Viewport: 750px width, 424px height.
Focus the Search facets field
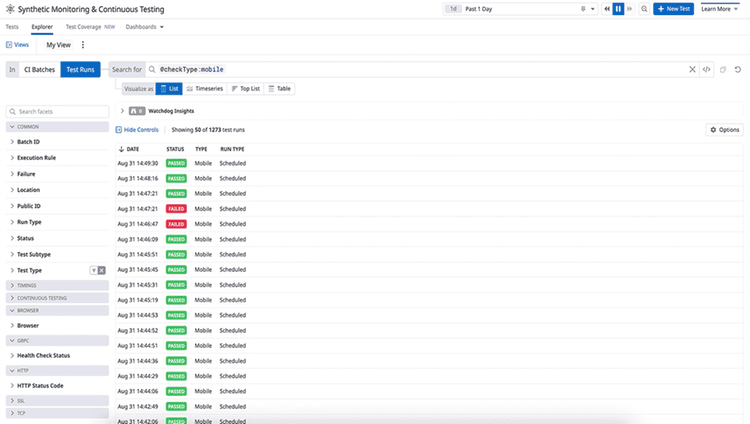coord(57,112)
